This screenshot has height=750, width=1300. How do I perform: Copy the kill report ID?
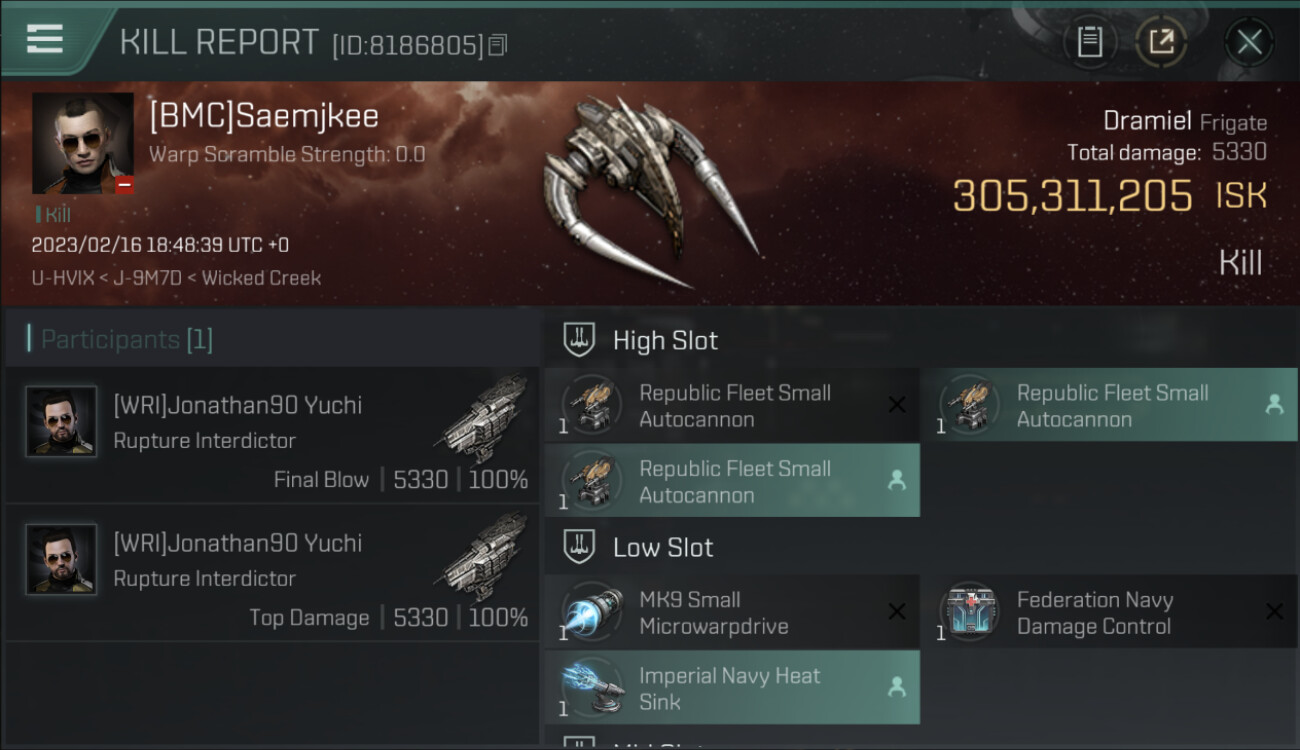pos(497,45)
